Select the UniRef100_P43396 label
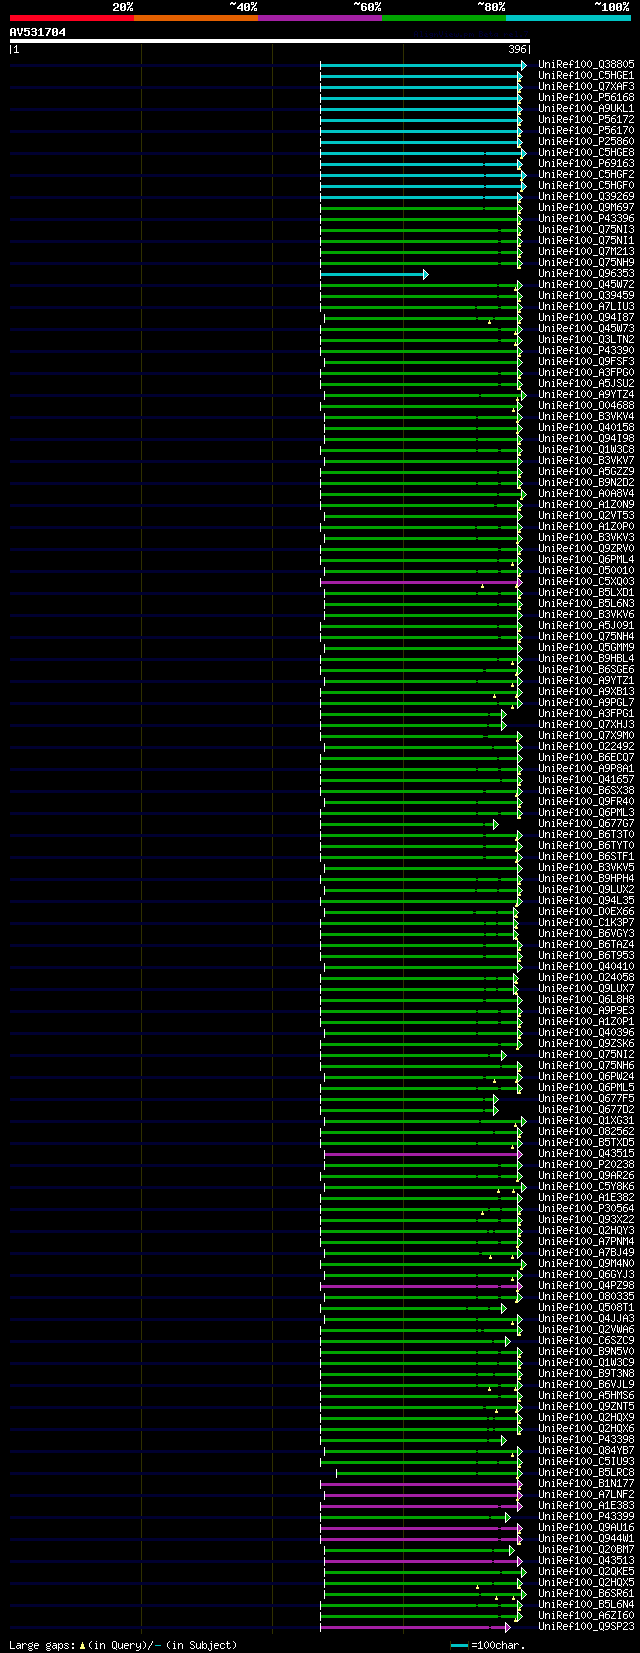This screenshot has height=1653, width=640. point(586,218)
